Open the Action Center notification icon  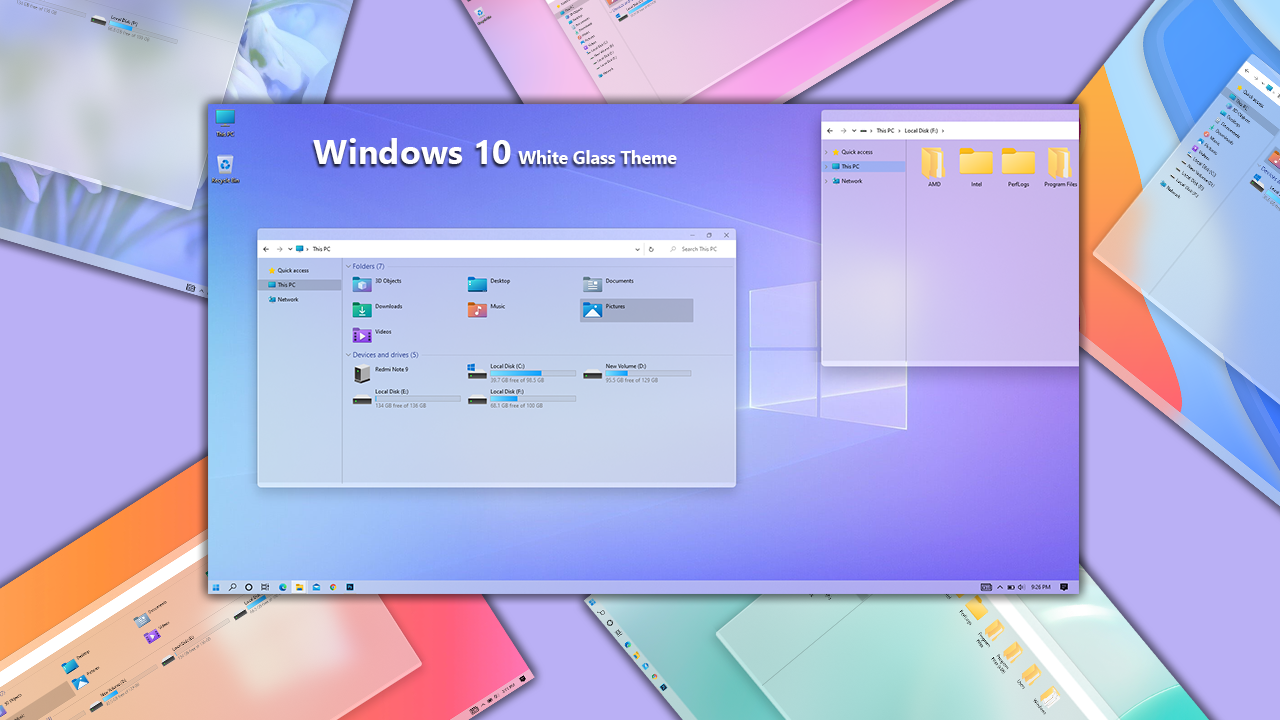(x=1064, y=587)
